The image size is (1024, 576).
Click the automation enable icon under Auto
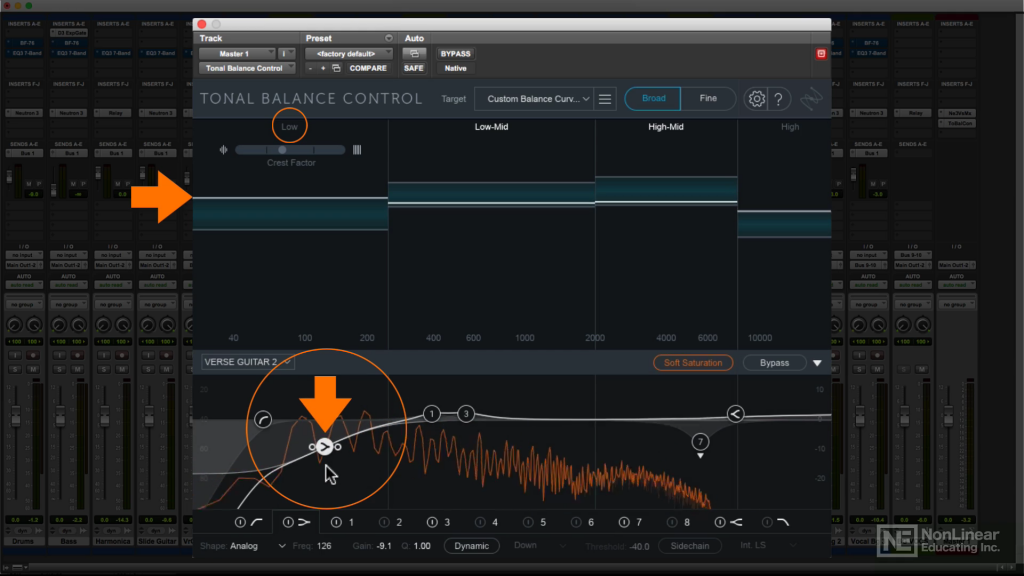(x=414, y=54)
